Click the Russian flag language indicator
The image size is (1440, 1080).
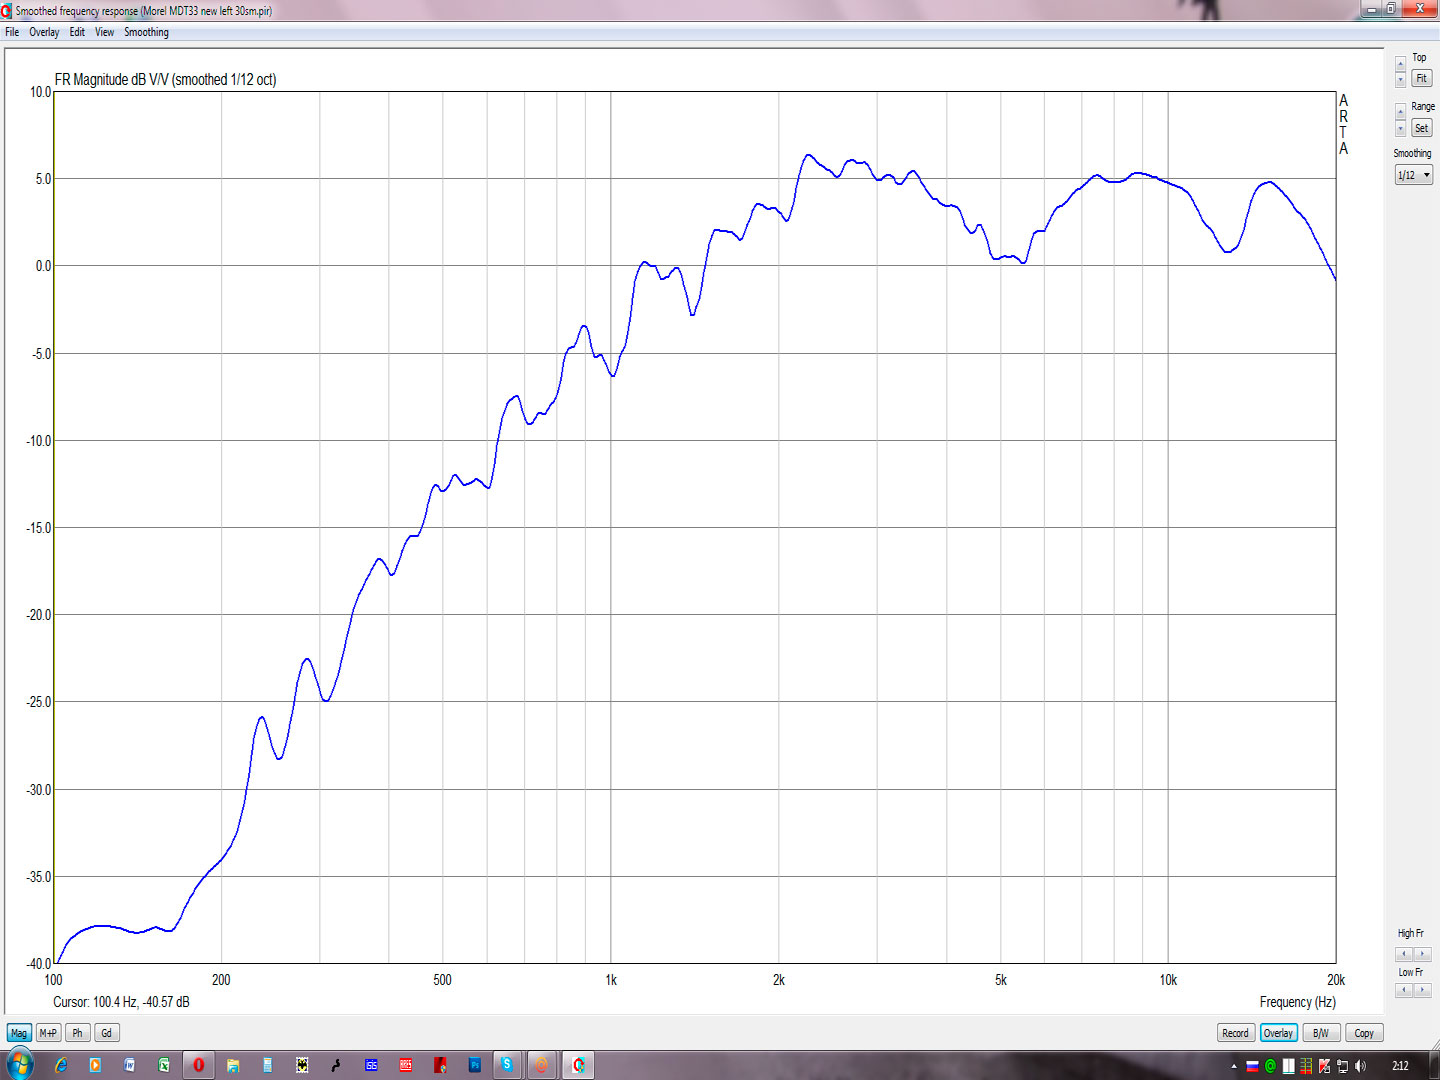[1252, 1066]
